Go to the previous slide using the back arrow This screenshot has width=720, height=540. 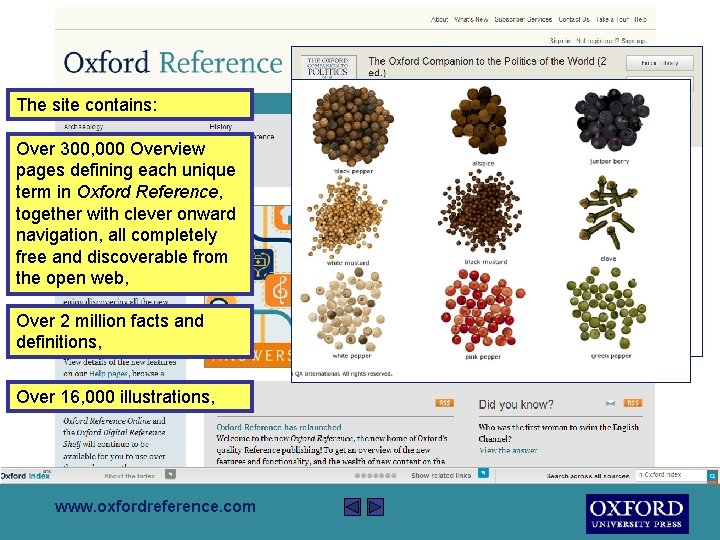pyautogui.click(x=352, y=507)
